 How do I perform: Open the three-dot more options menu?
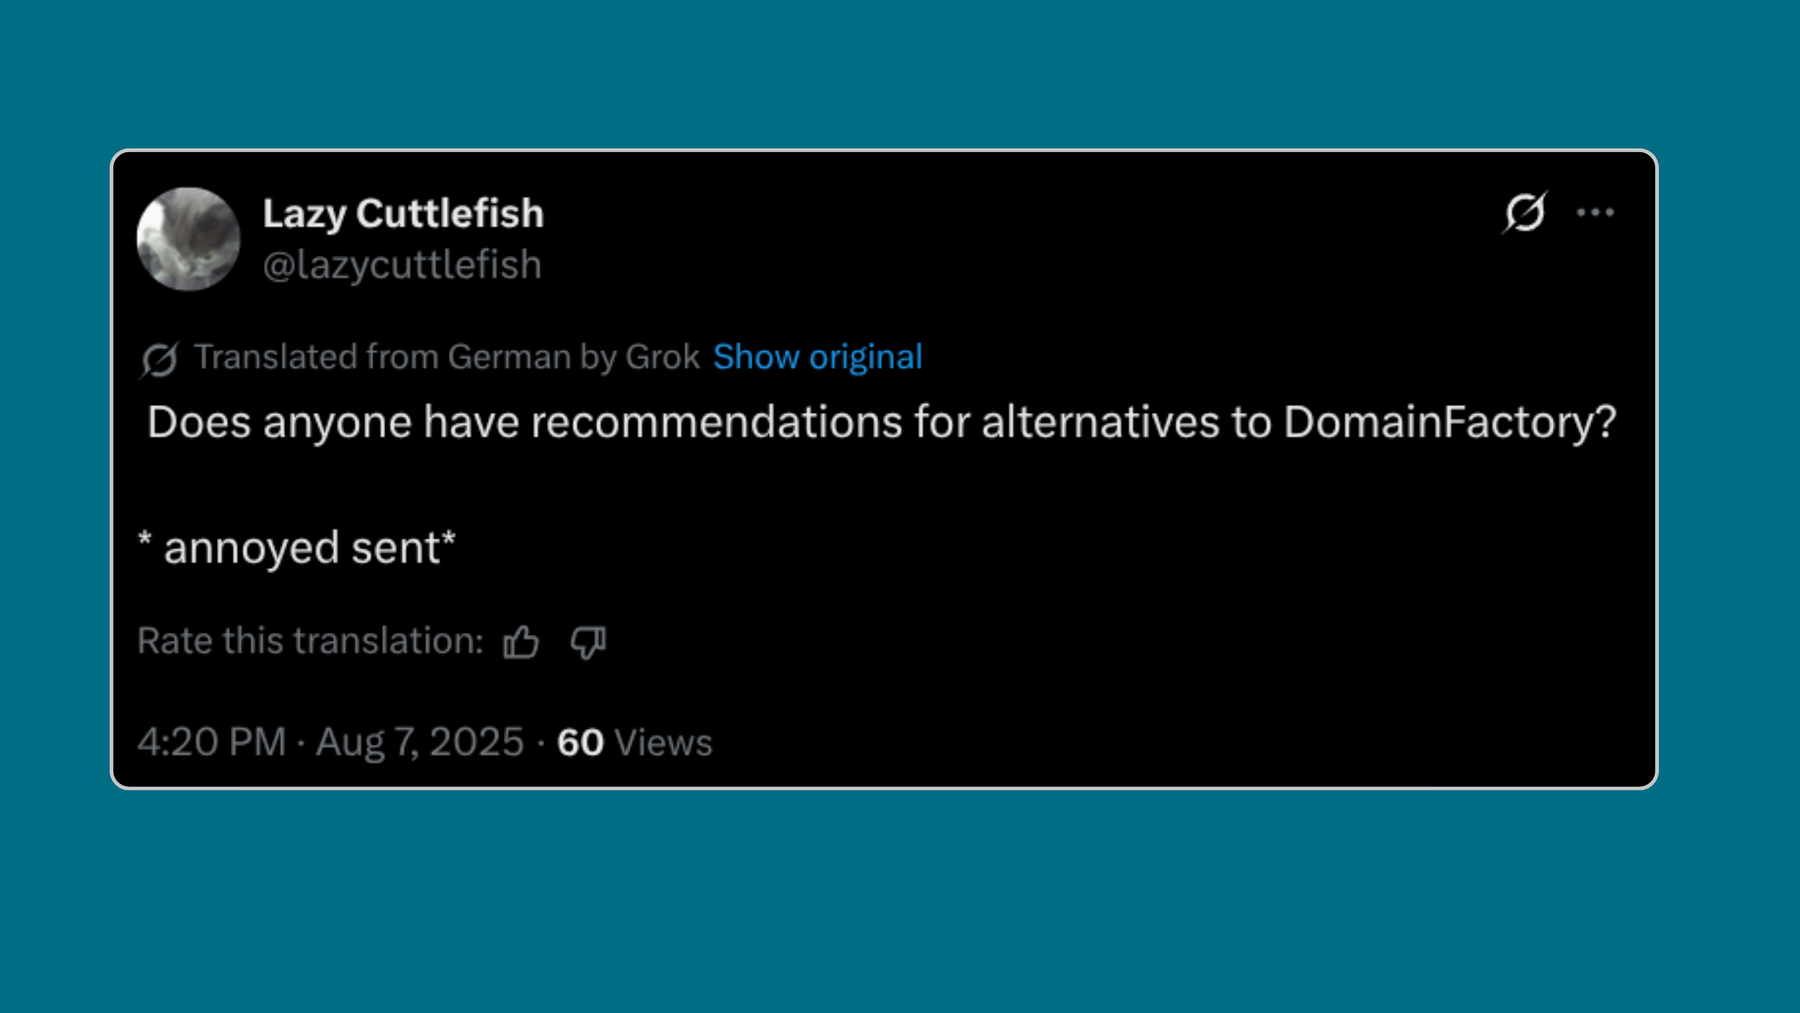[x=1595, y=212]
